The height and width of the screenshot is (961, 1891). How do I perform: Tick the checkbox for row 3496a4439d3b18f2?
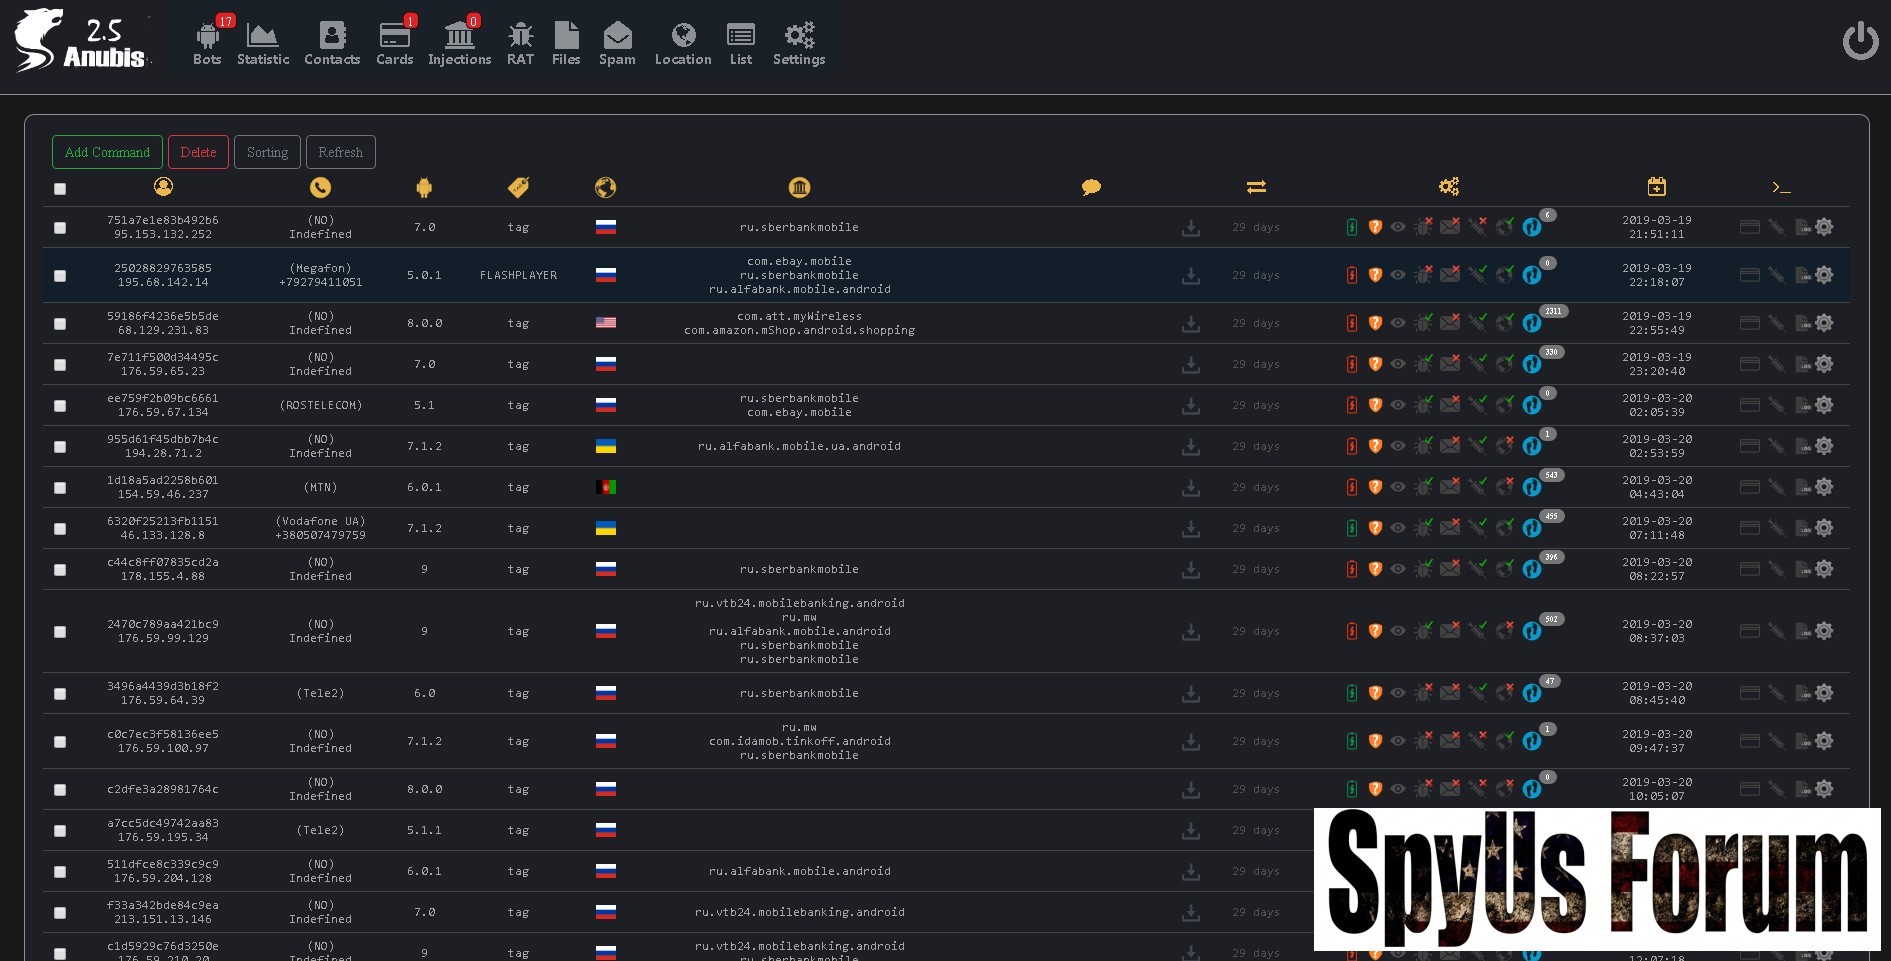point(60,694)
